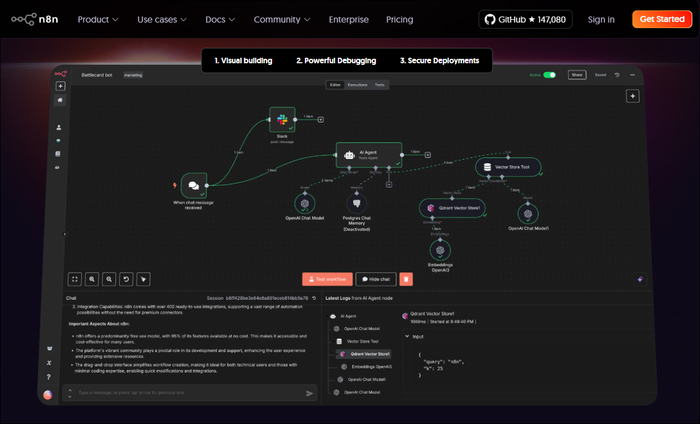Toggle the workflow Active switch
The height and width of the screenshot is (424, 700).
pyautogui.click(x=549, y=75)
